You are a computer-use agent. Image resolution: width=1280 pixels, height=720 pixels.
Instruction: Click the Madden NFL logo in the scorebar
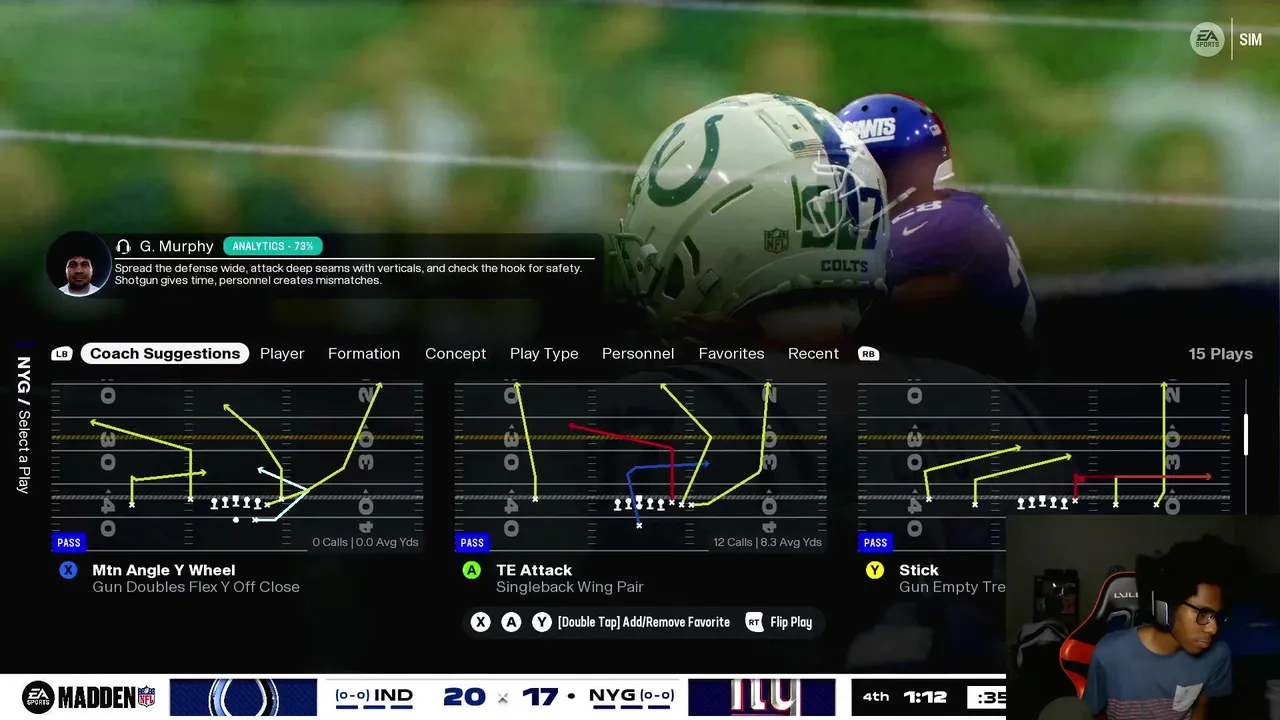click(x=89, y=697)
